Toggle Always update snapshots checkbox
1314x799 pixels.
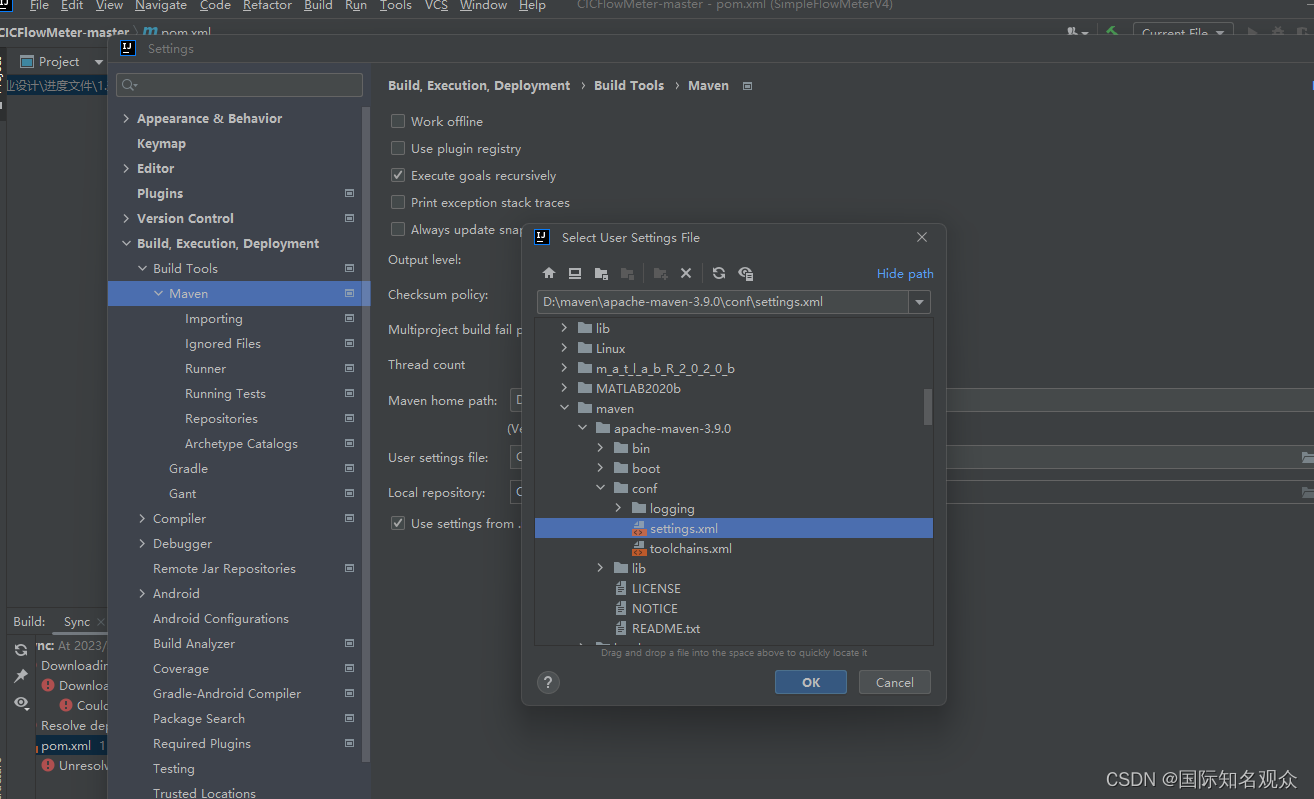pos(398,229)
